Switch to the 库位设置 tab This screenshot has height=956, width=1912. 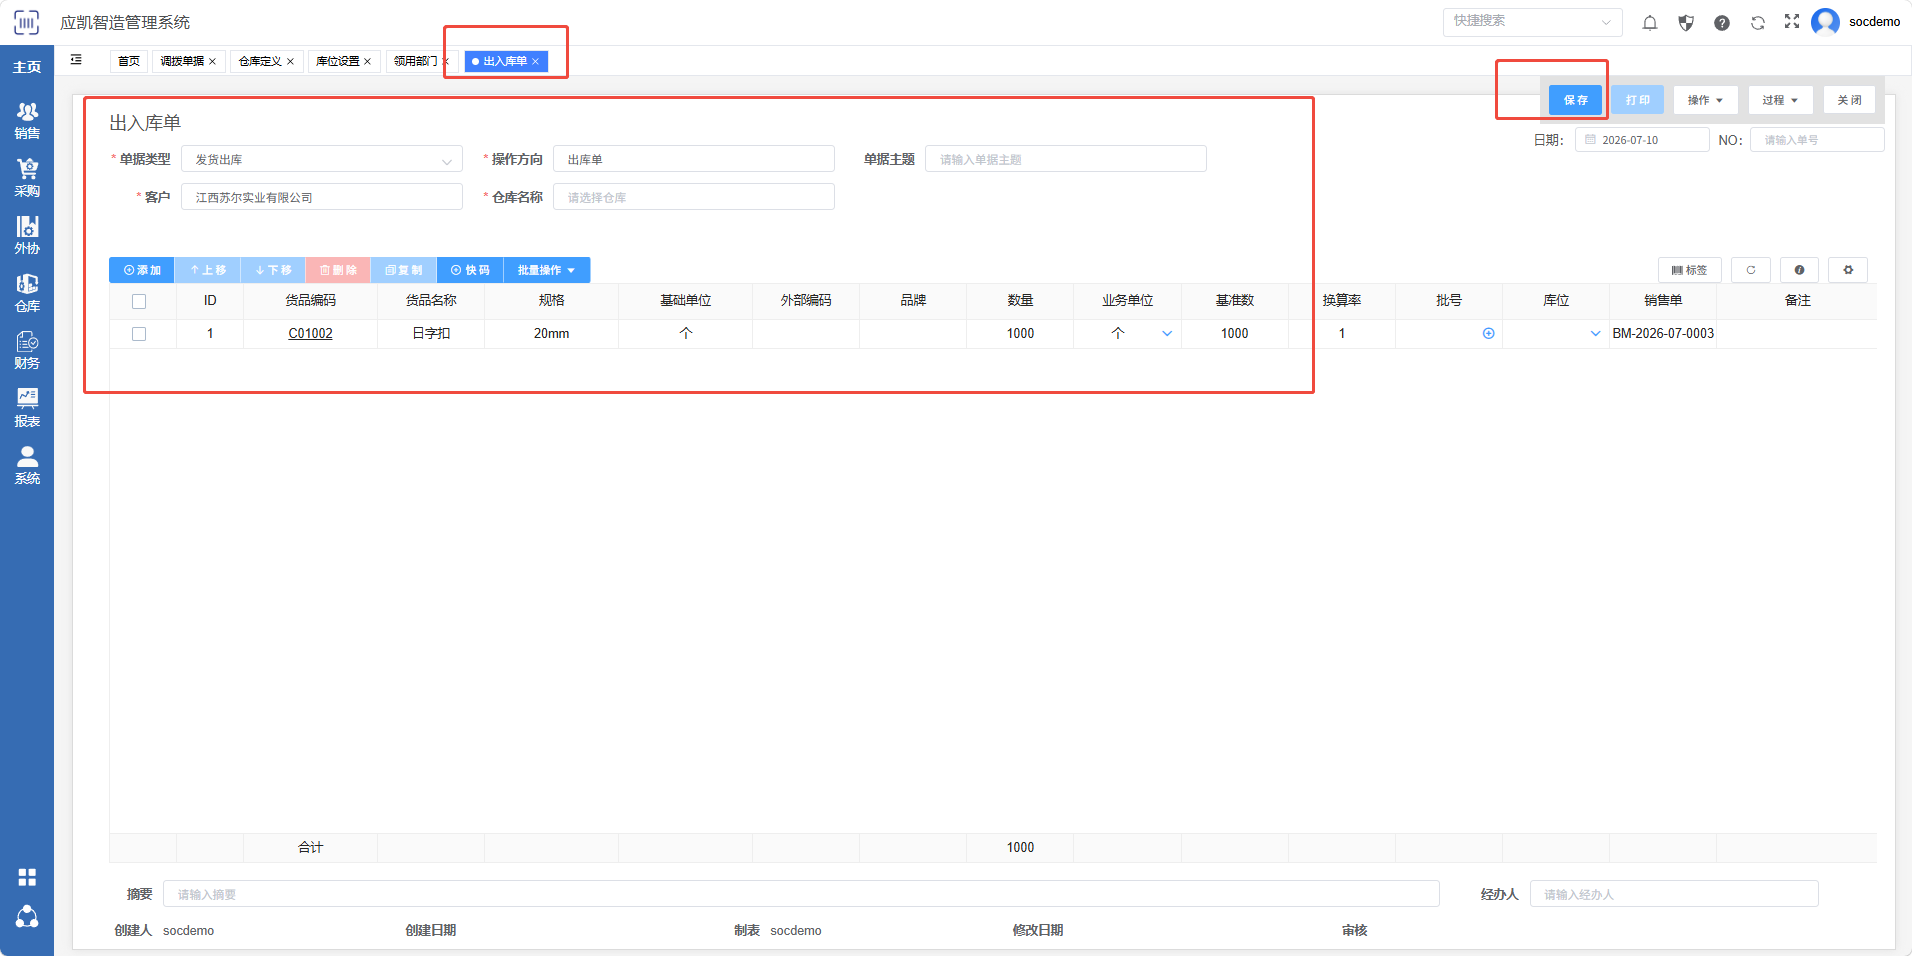click(x=337, y=61)
